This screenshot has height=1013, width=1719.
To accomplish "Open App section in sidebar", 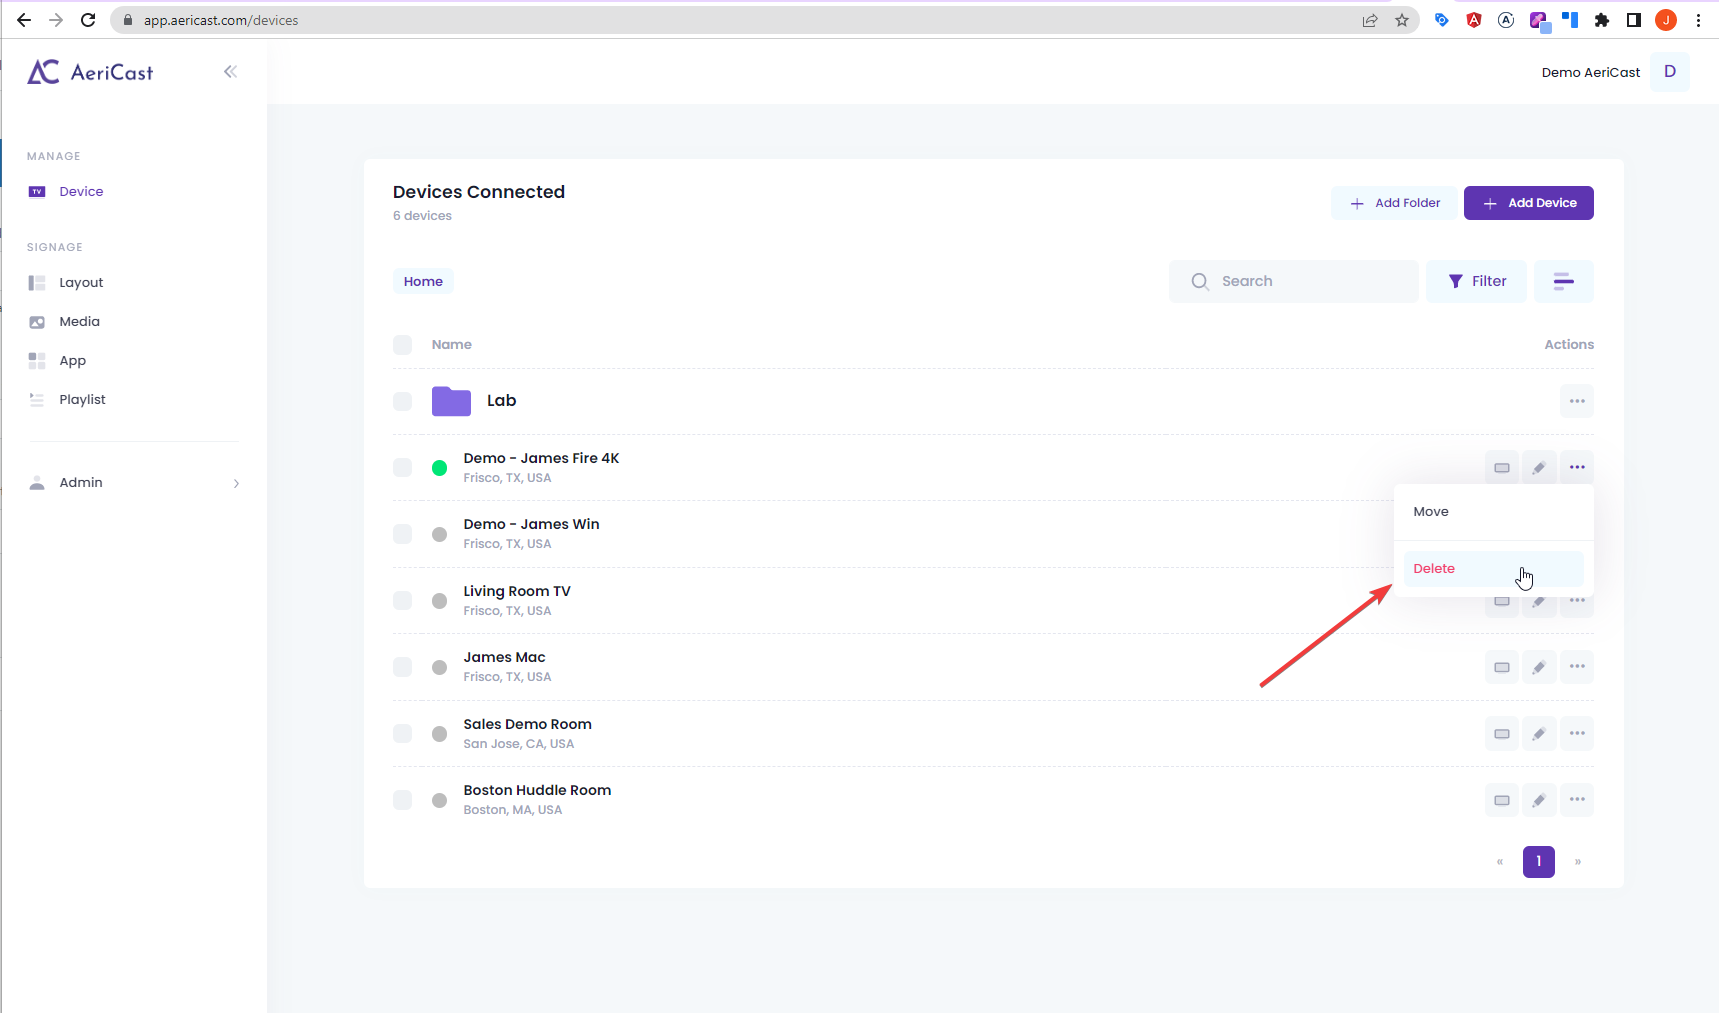I will point(72,360).
